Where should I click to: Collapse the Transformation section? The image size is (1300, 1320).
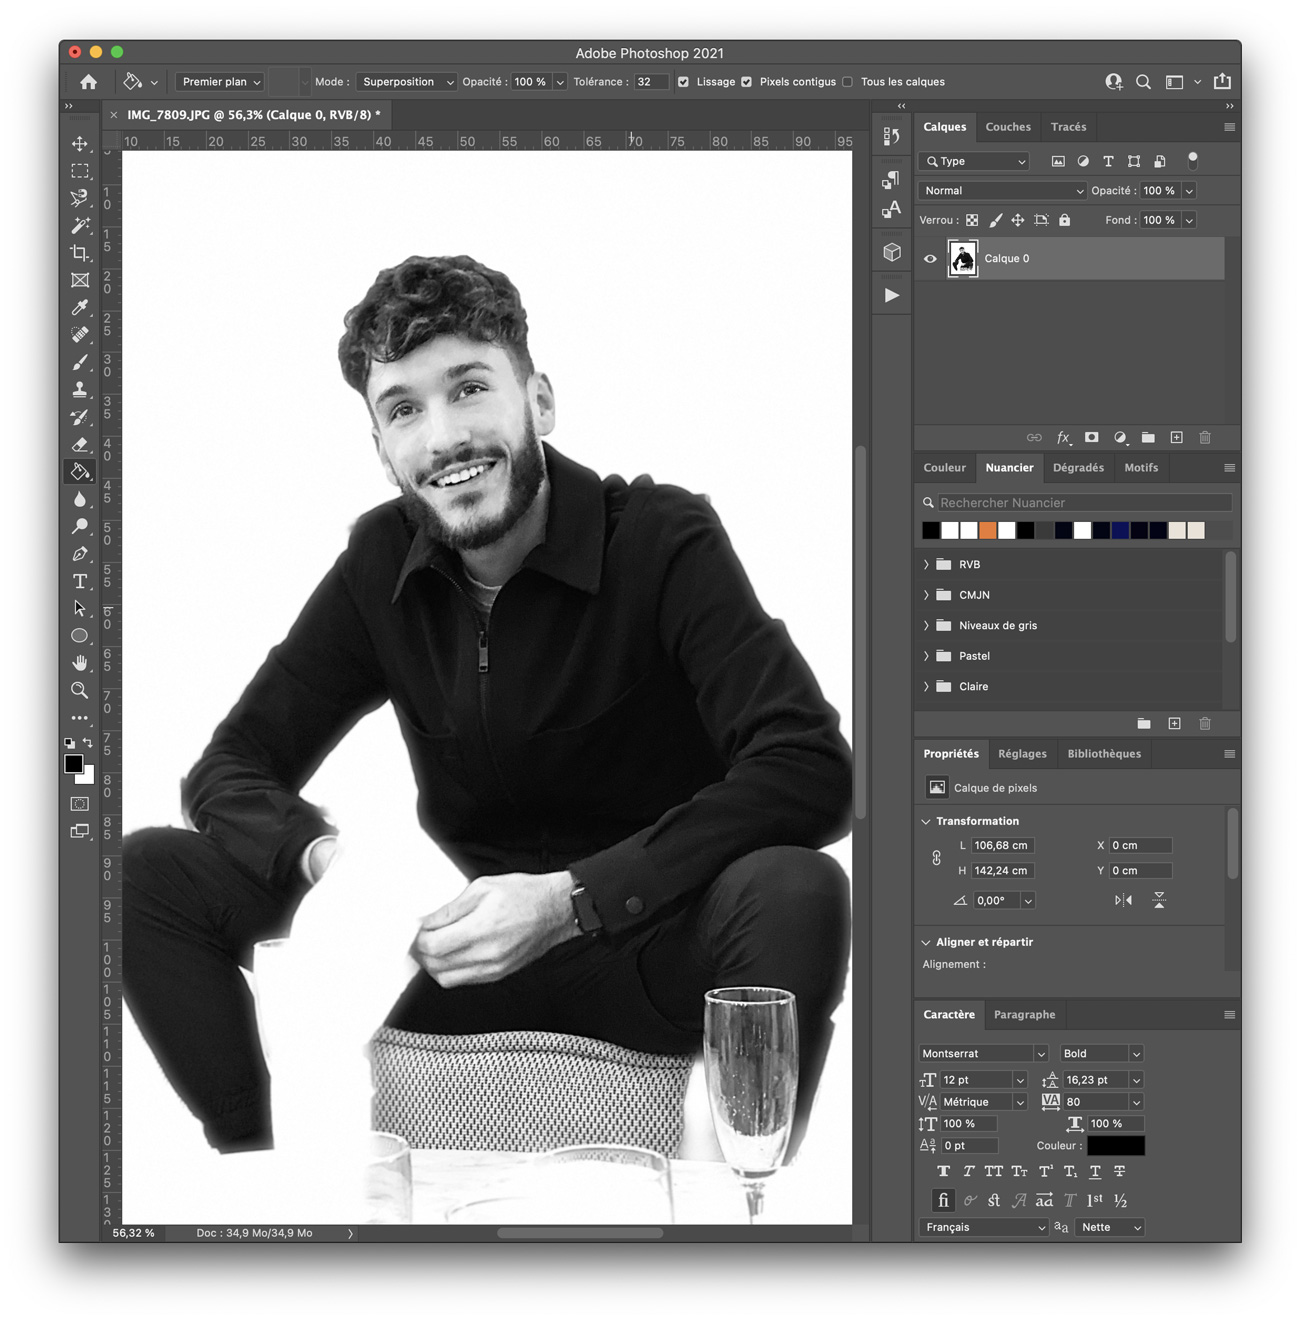tap(926, 821)
